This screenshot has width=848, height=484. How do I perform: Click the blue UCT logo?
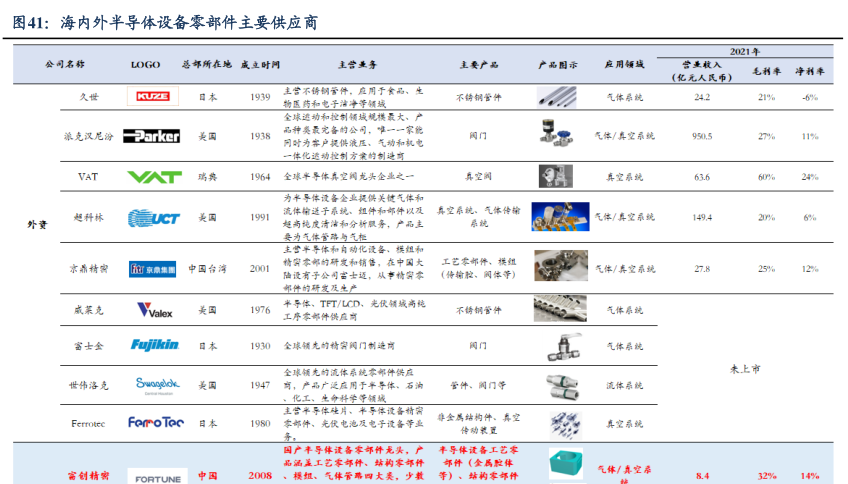point(153,217)
